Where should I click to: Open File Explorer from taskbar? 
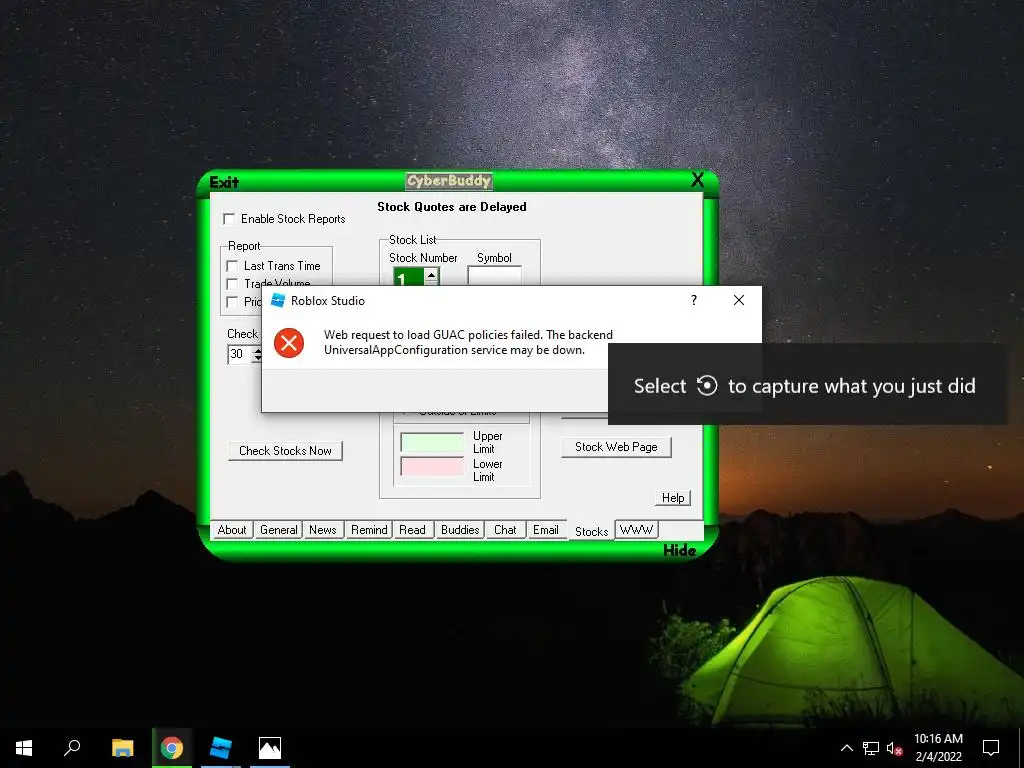pyautogui.click(x=122, y=748)
